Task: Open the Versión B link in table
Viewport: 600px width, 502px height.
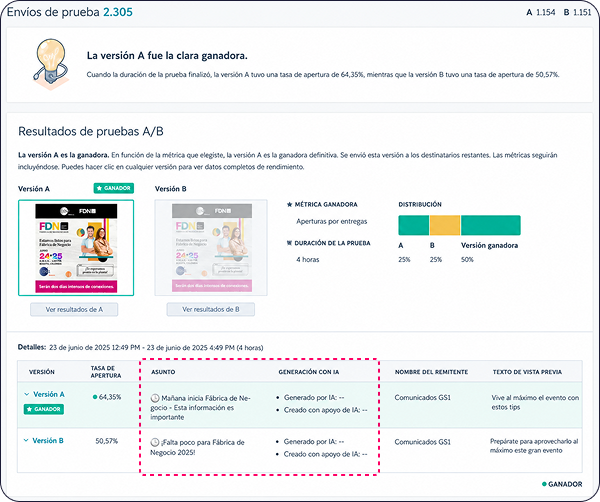Action: 48,440
